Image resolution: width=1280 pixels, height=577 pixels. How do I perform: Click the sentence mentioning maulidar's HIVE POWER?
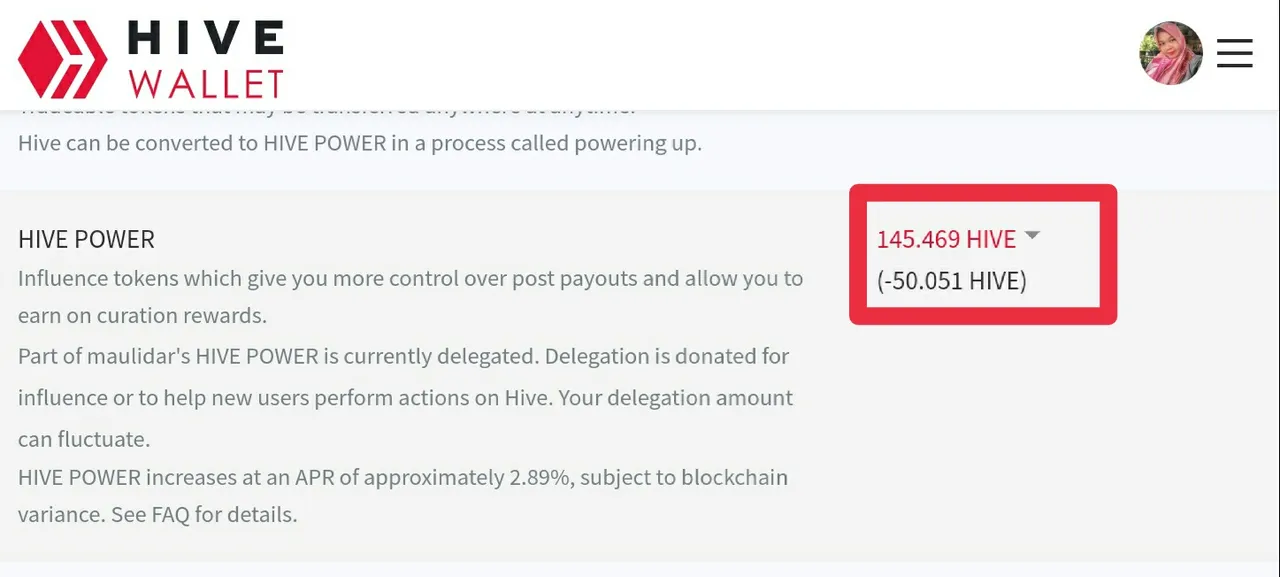403,356
